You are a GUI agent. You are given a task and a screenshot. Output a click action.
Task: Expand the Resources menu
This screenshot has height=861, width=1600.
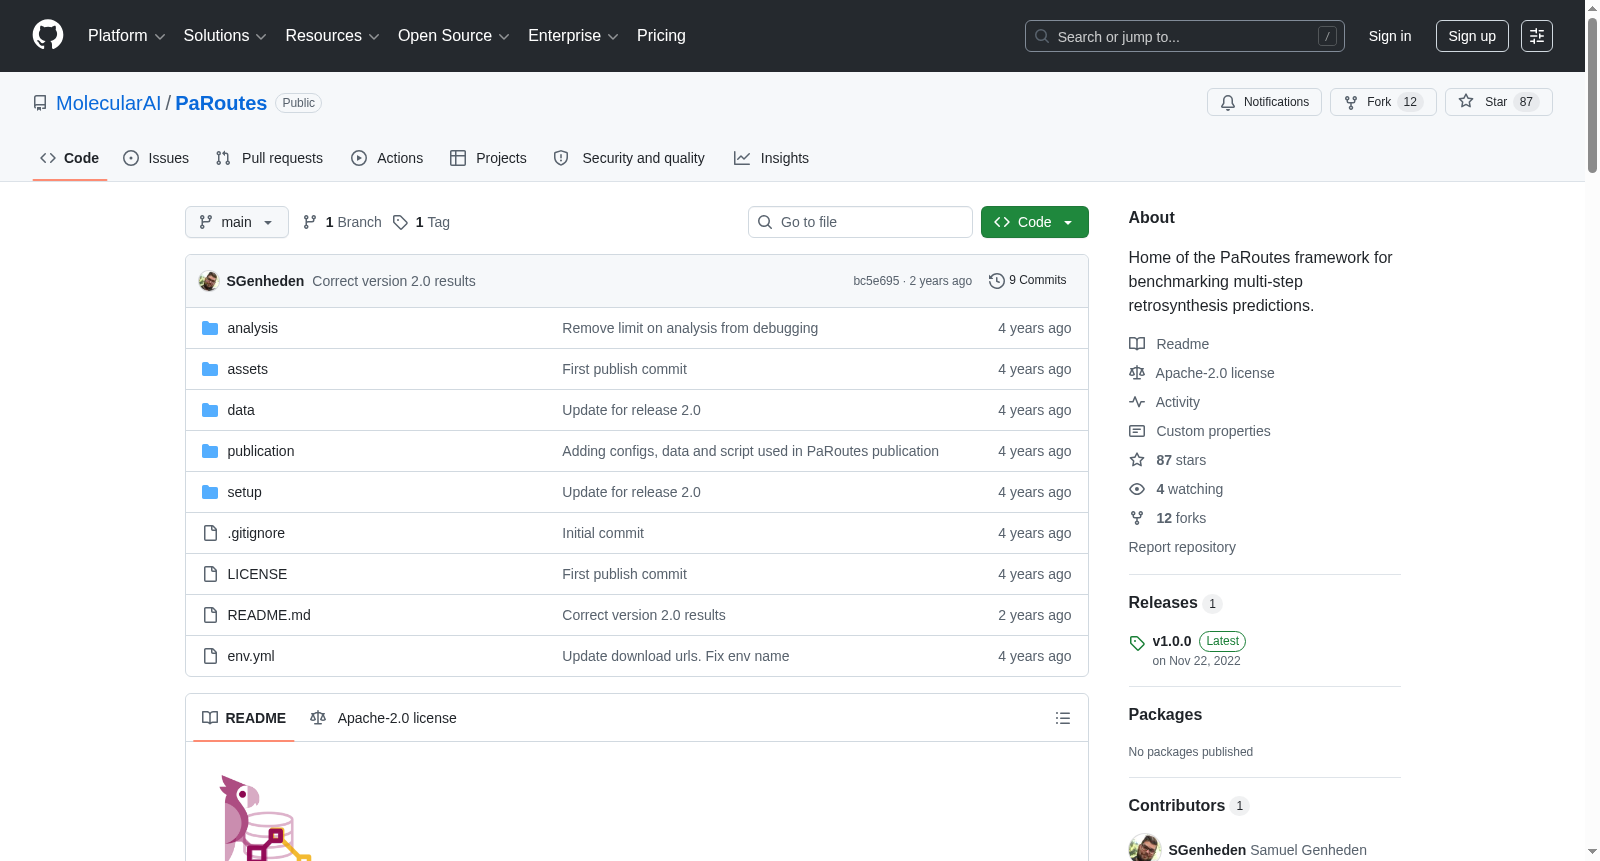tap(332, 36)
